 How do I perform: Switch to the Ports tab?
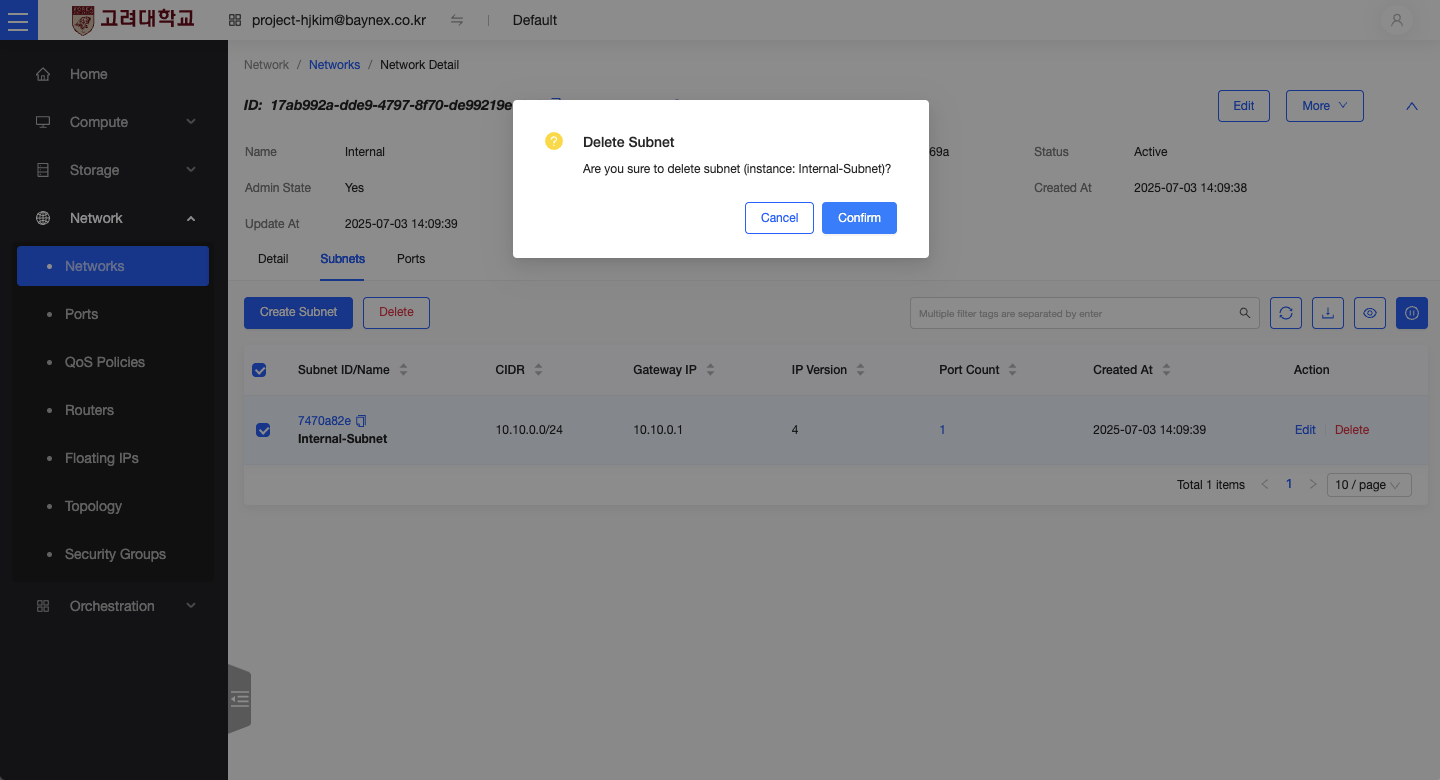[x=411, y=259]
